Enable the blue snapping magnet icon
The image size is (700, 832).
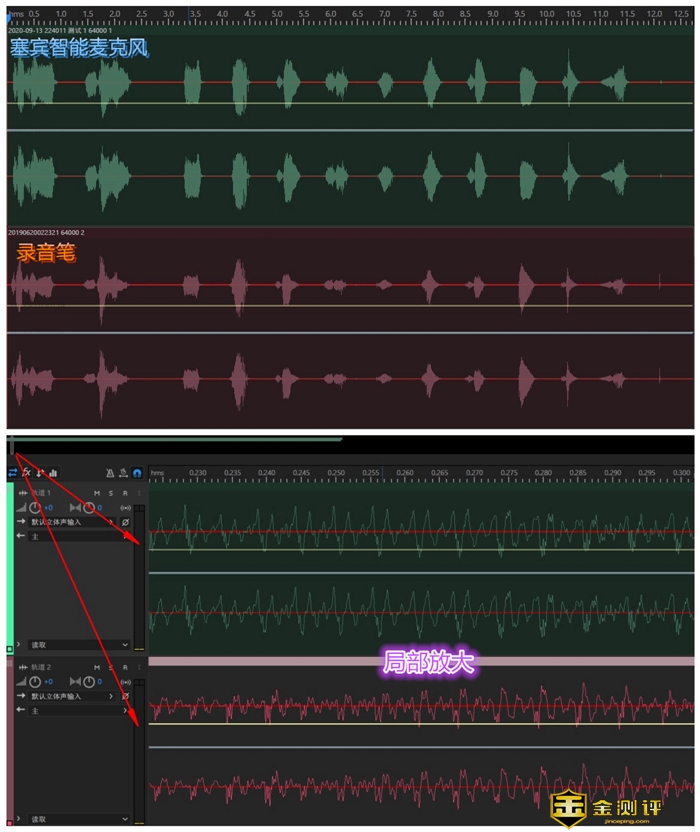(137, 472)
